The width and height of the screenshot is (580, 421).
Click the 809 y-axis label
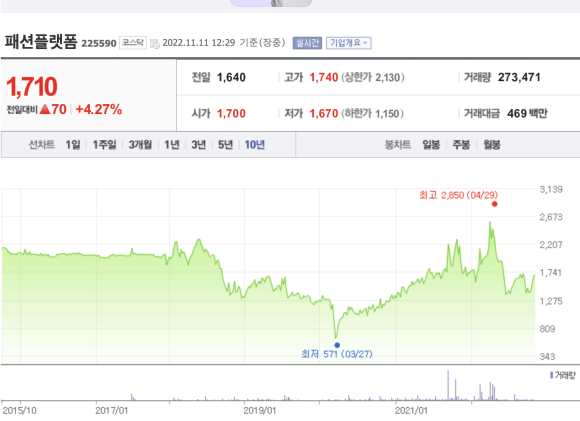(547, 329)
